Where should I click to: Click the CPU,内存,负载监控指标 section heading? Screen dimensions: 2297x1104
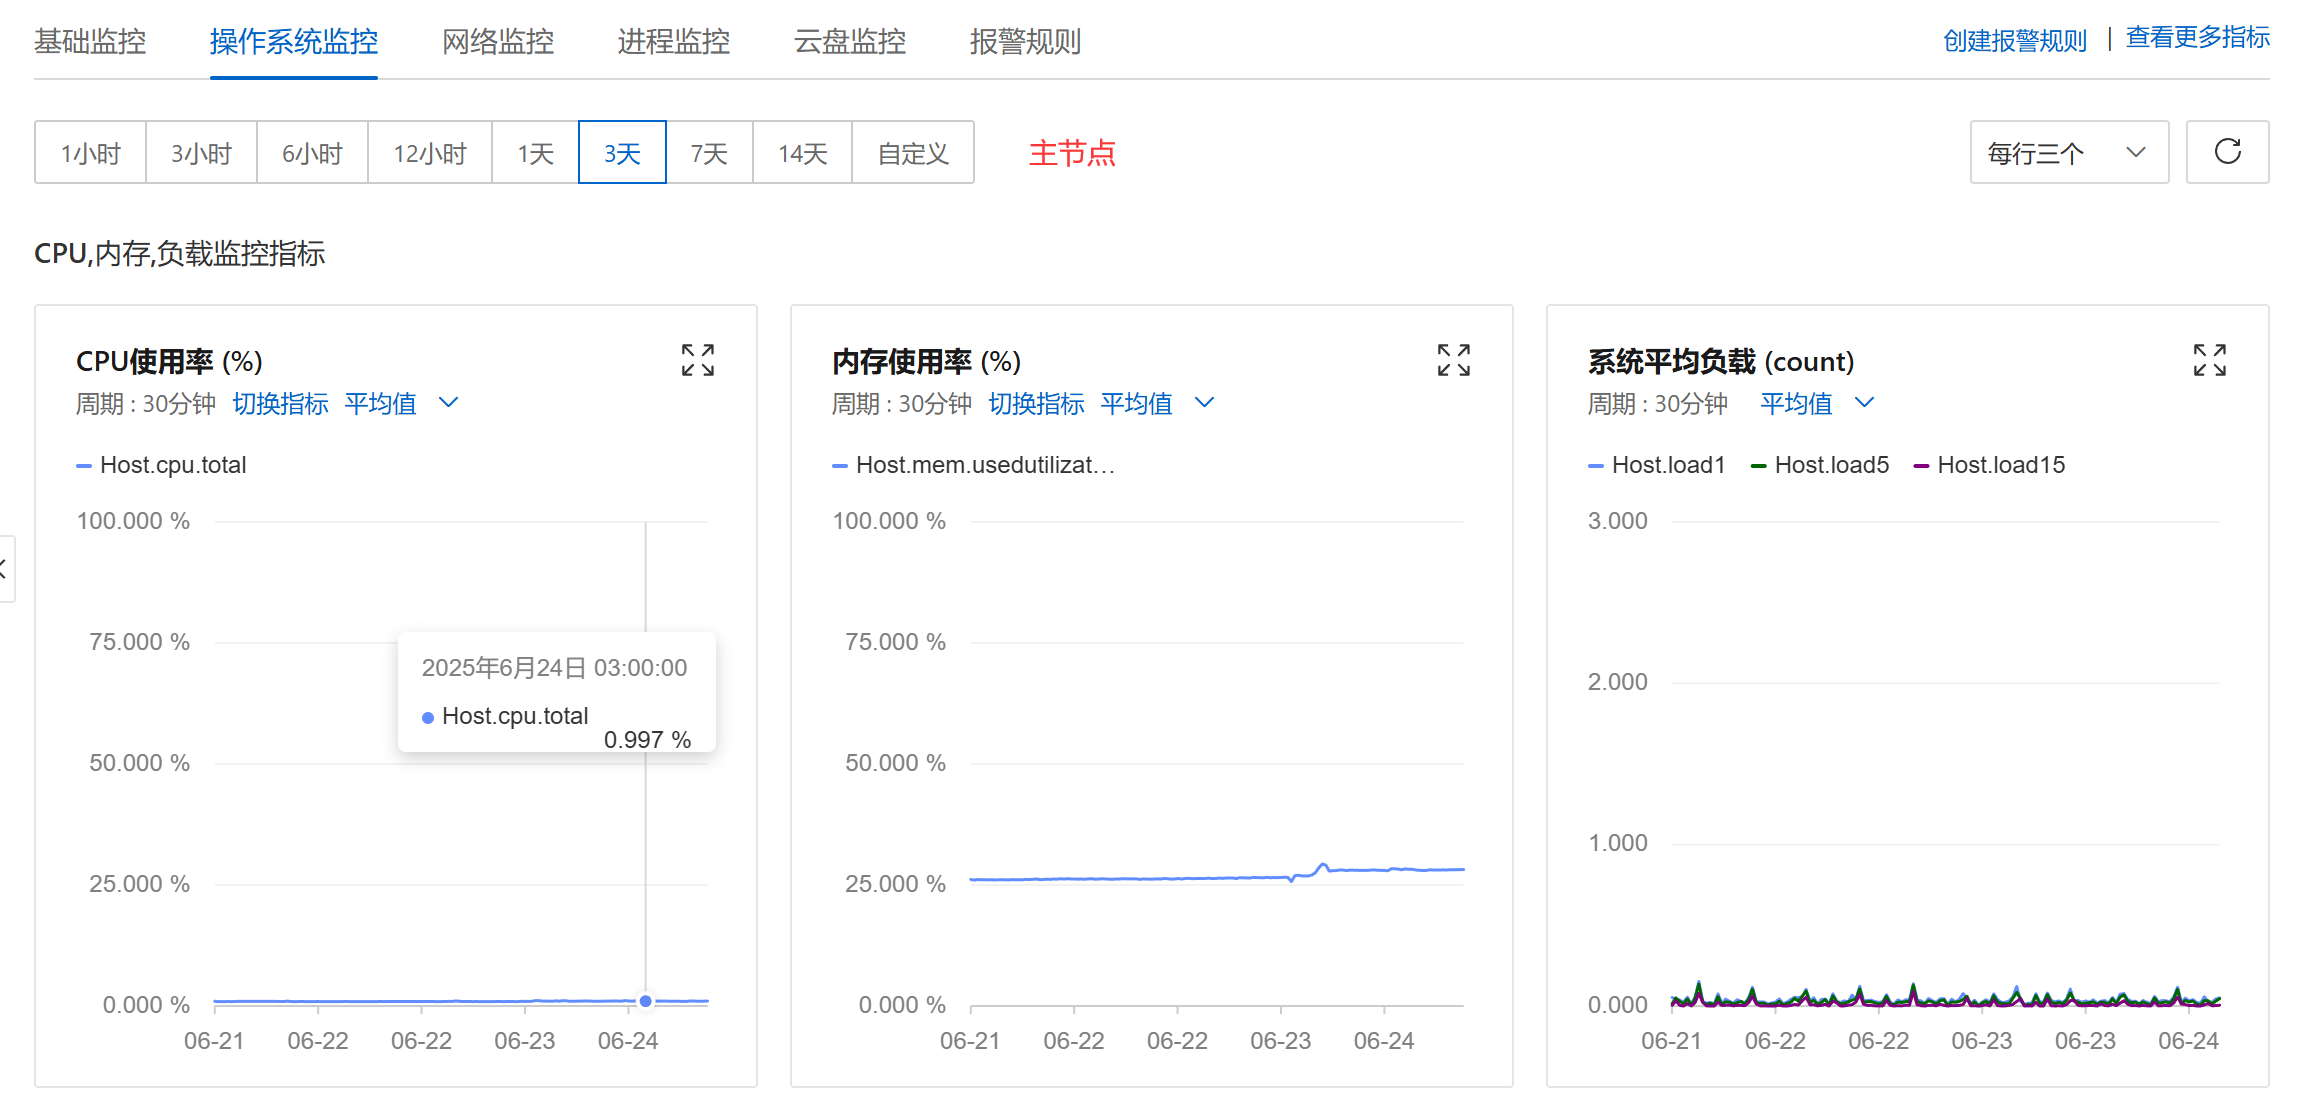tap(180, 253)
